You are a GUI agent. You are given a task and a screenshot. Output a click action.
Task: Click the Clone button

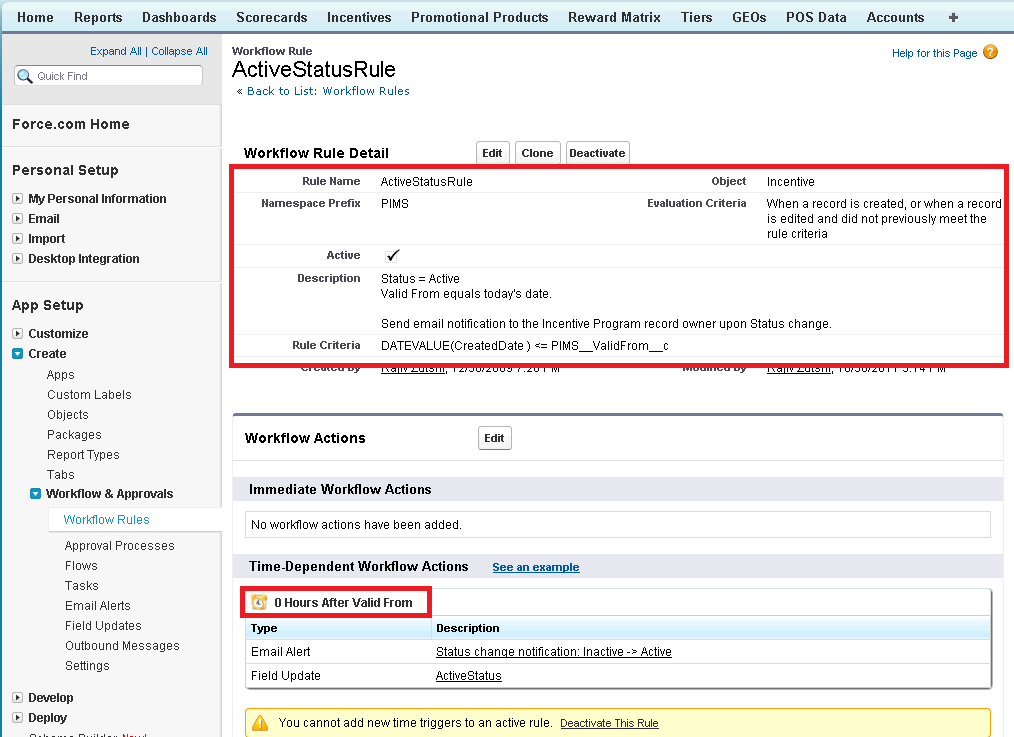pyautogui.click(x=537, y=153)
